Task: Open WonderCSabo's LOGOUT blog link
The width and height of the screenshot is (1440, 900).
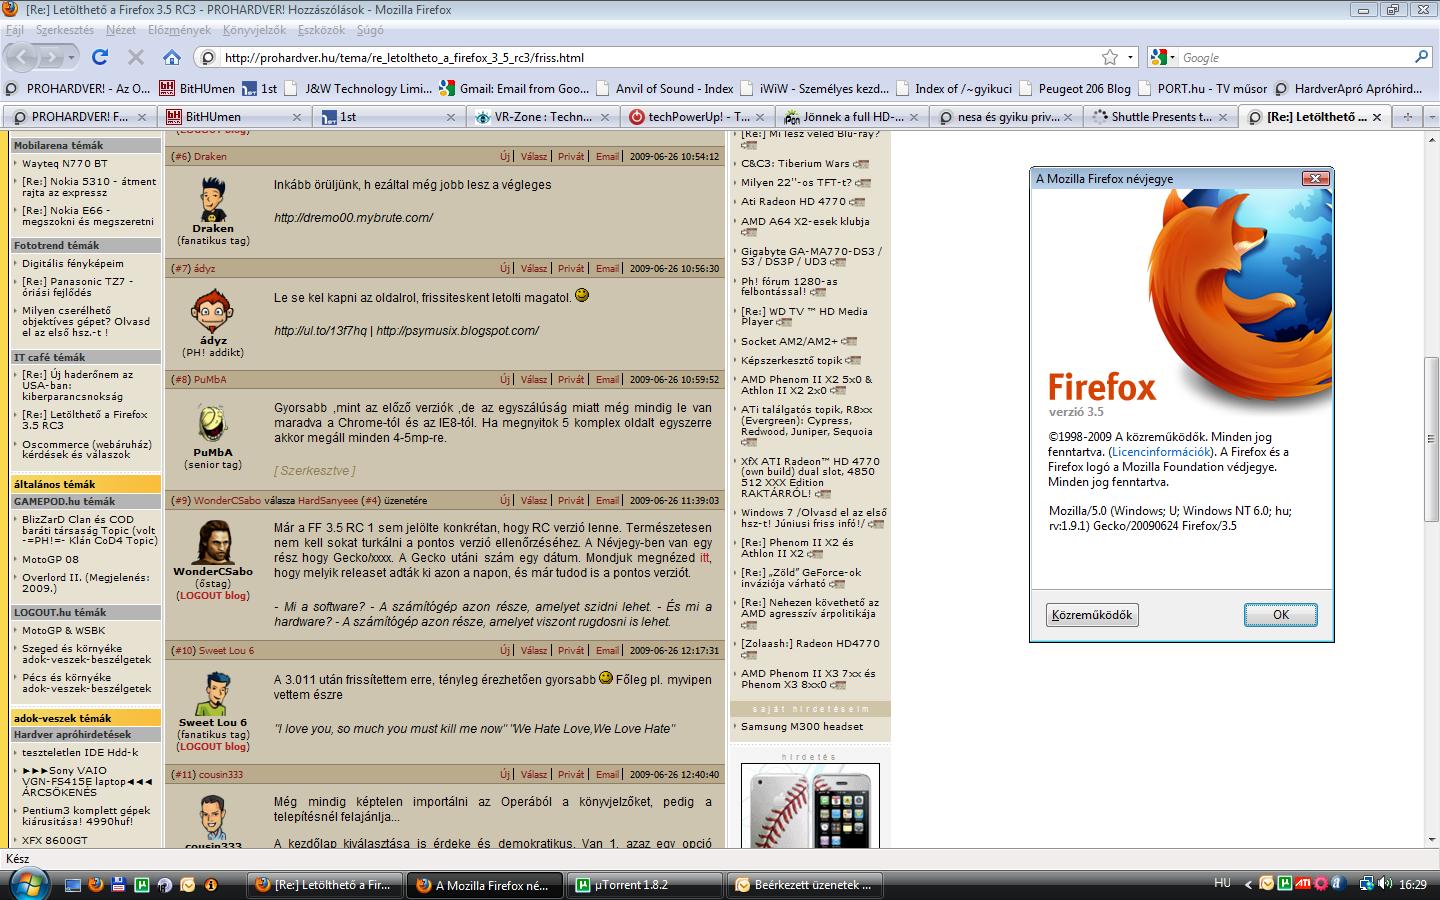Action: pos(213,595)
